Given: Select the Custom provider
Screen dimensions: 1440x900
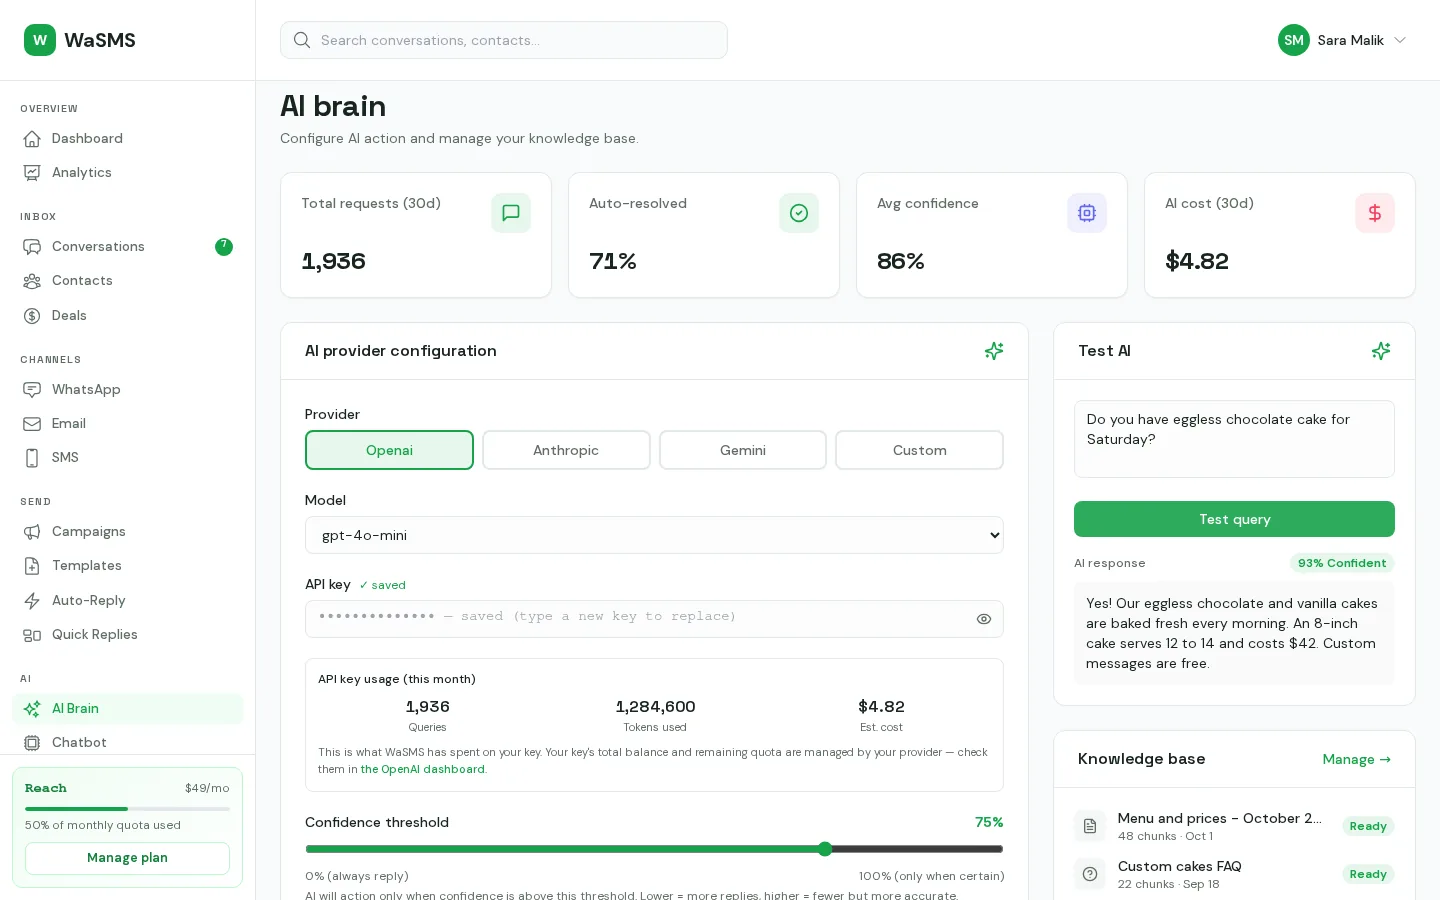Looking at the screenshot, I should [920, 450].
